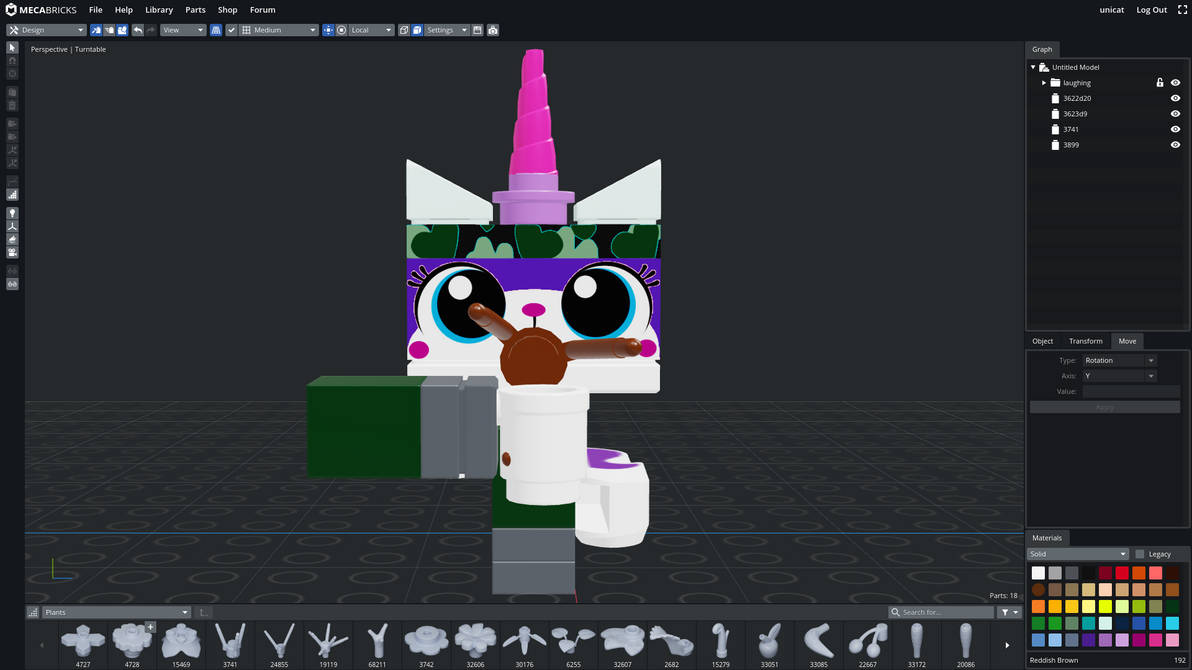Open the View dropdown
This screenshot has width=1192, height=670.
coord(182,30)
